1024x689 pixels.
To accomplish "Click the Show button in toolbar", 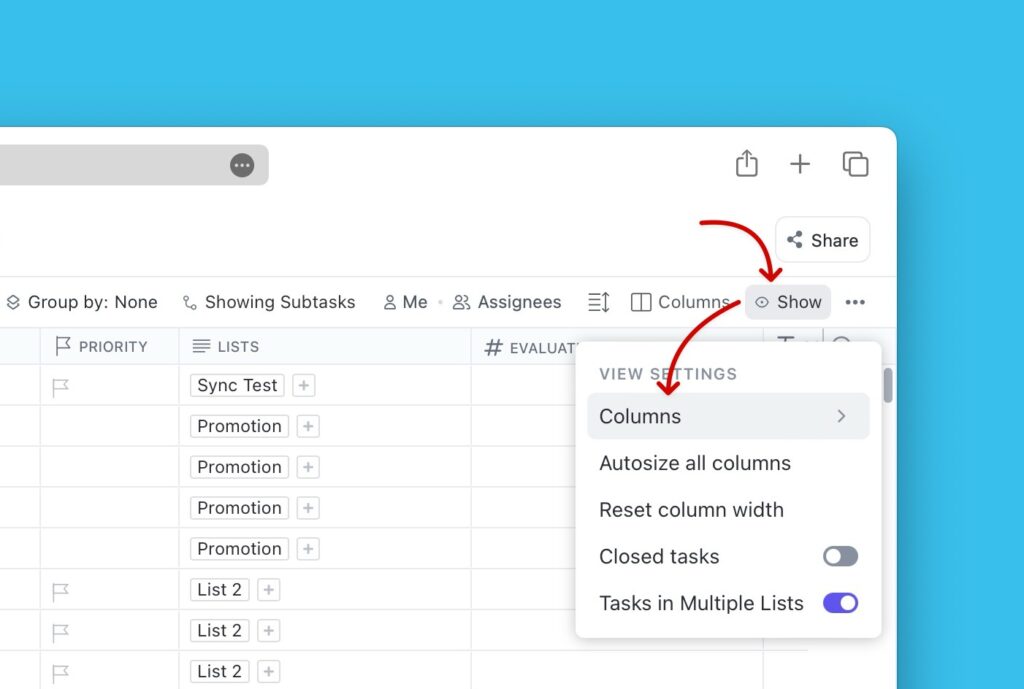I will 788,302.
